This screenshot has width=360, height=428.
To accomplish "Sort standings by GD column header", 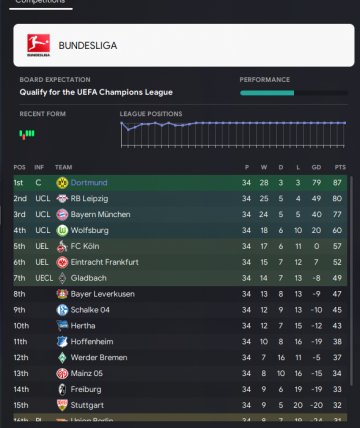I will 316,167.
